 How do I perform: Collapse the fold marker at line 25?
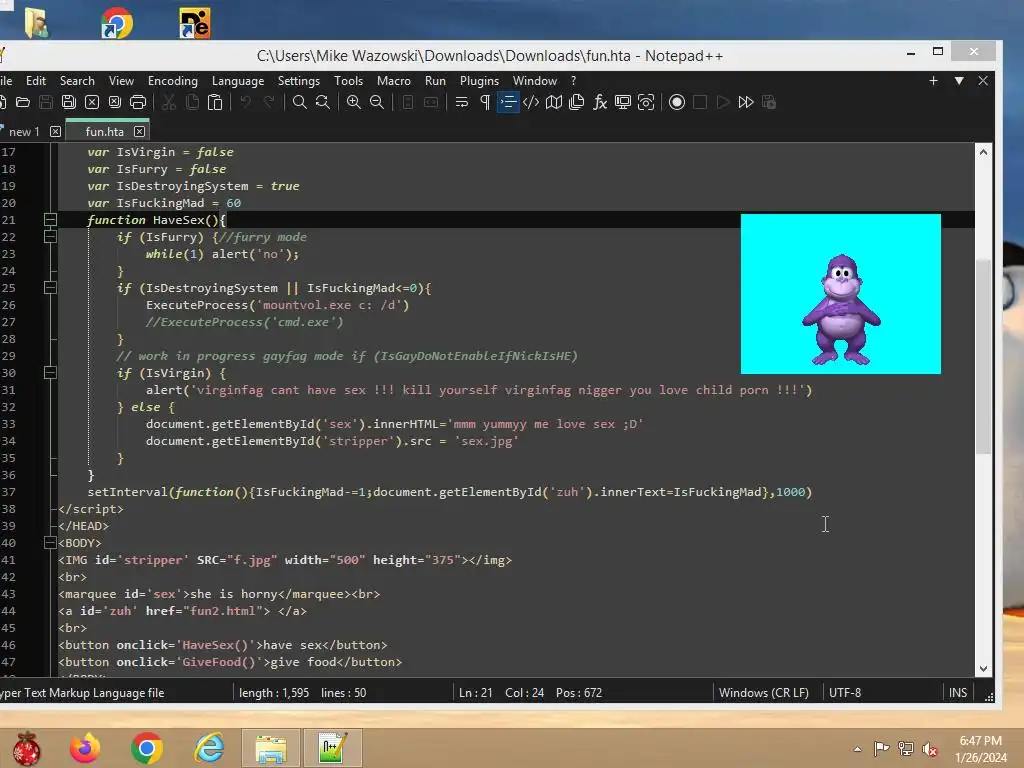tap(50, 288)
